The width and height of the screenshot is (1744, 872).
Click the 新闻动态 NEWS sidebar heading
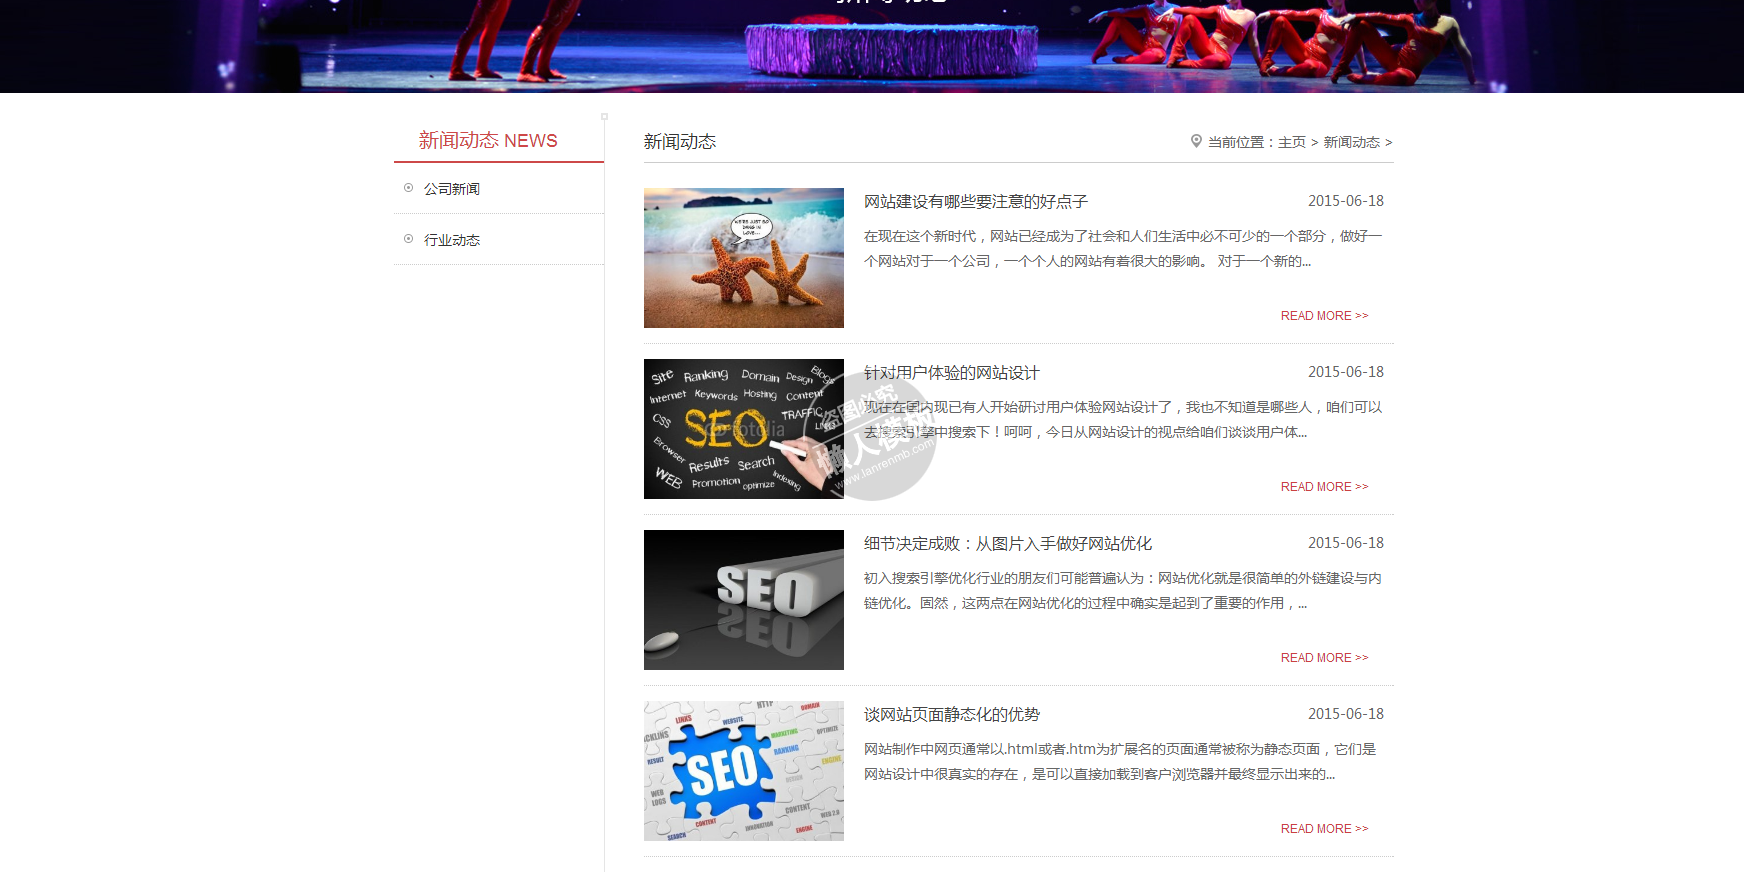(488, 141)
